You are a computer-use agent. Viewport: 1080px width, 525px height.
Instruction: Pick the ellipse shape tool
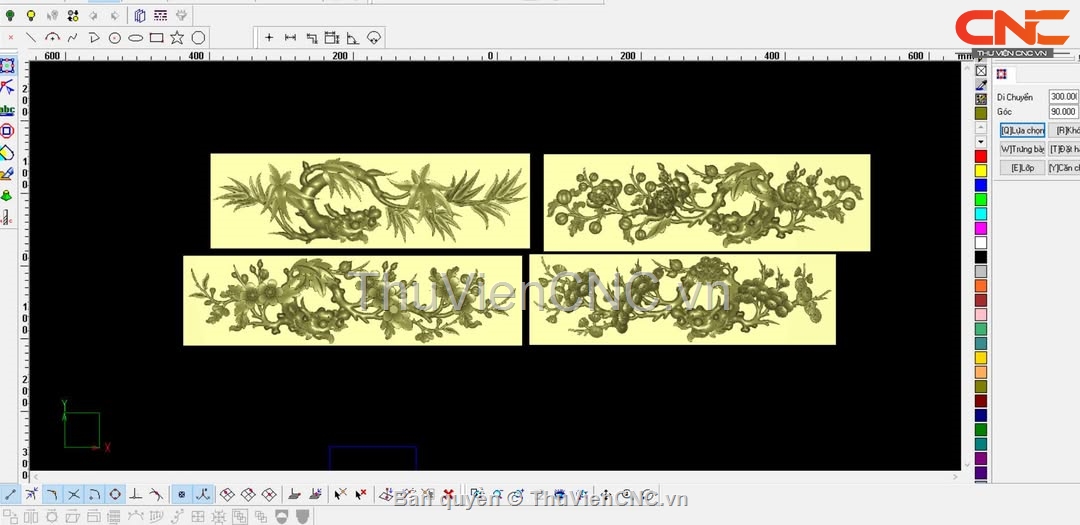tap(135, 38)
